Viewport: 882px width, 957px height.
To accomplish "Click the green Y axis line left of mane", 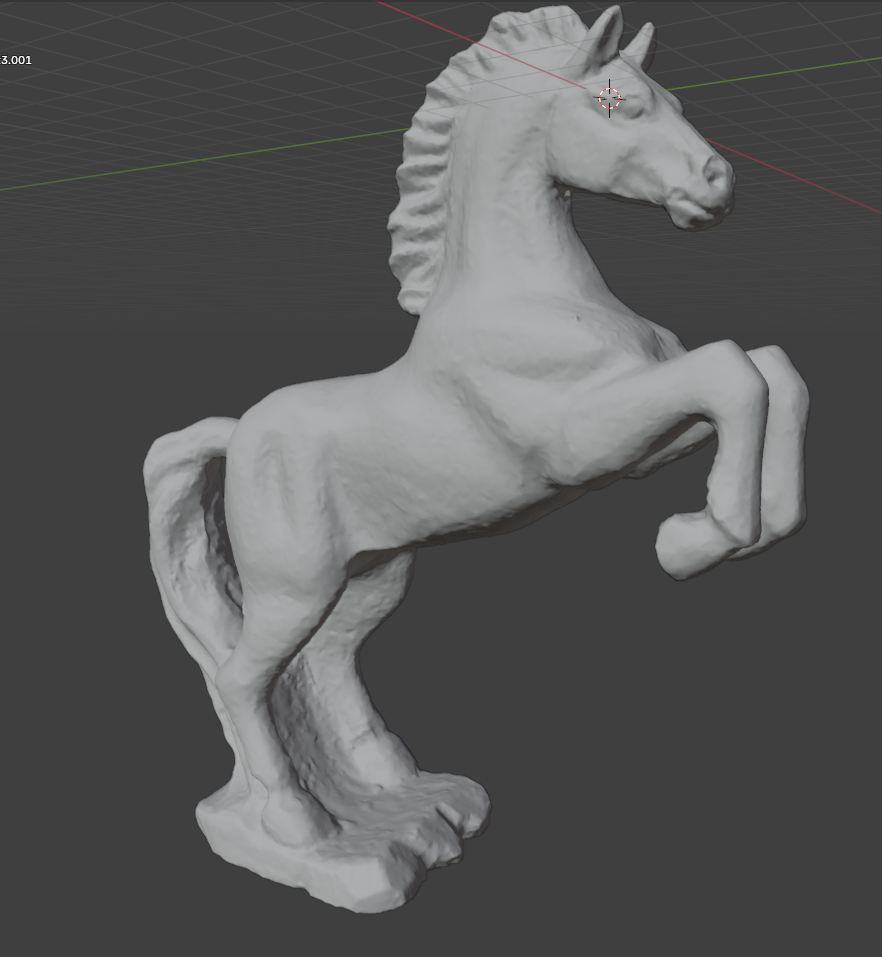I will [200, 161].
